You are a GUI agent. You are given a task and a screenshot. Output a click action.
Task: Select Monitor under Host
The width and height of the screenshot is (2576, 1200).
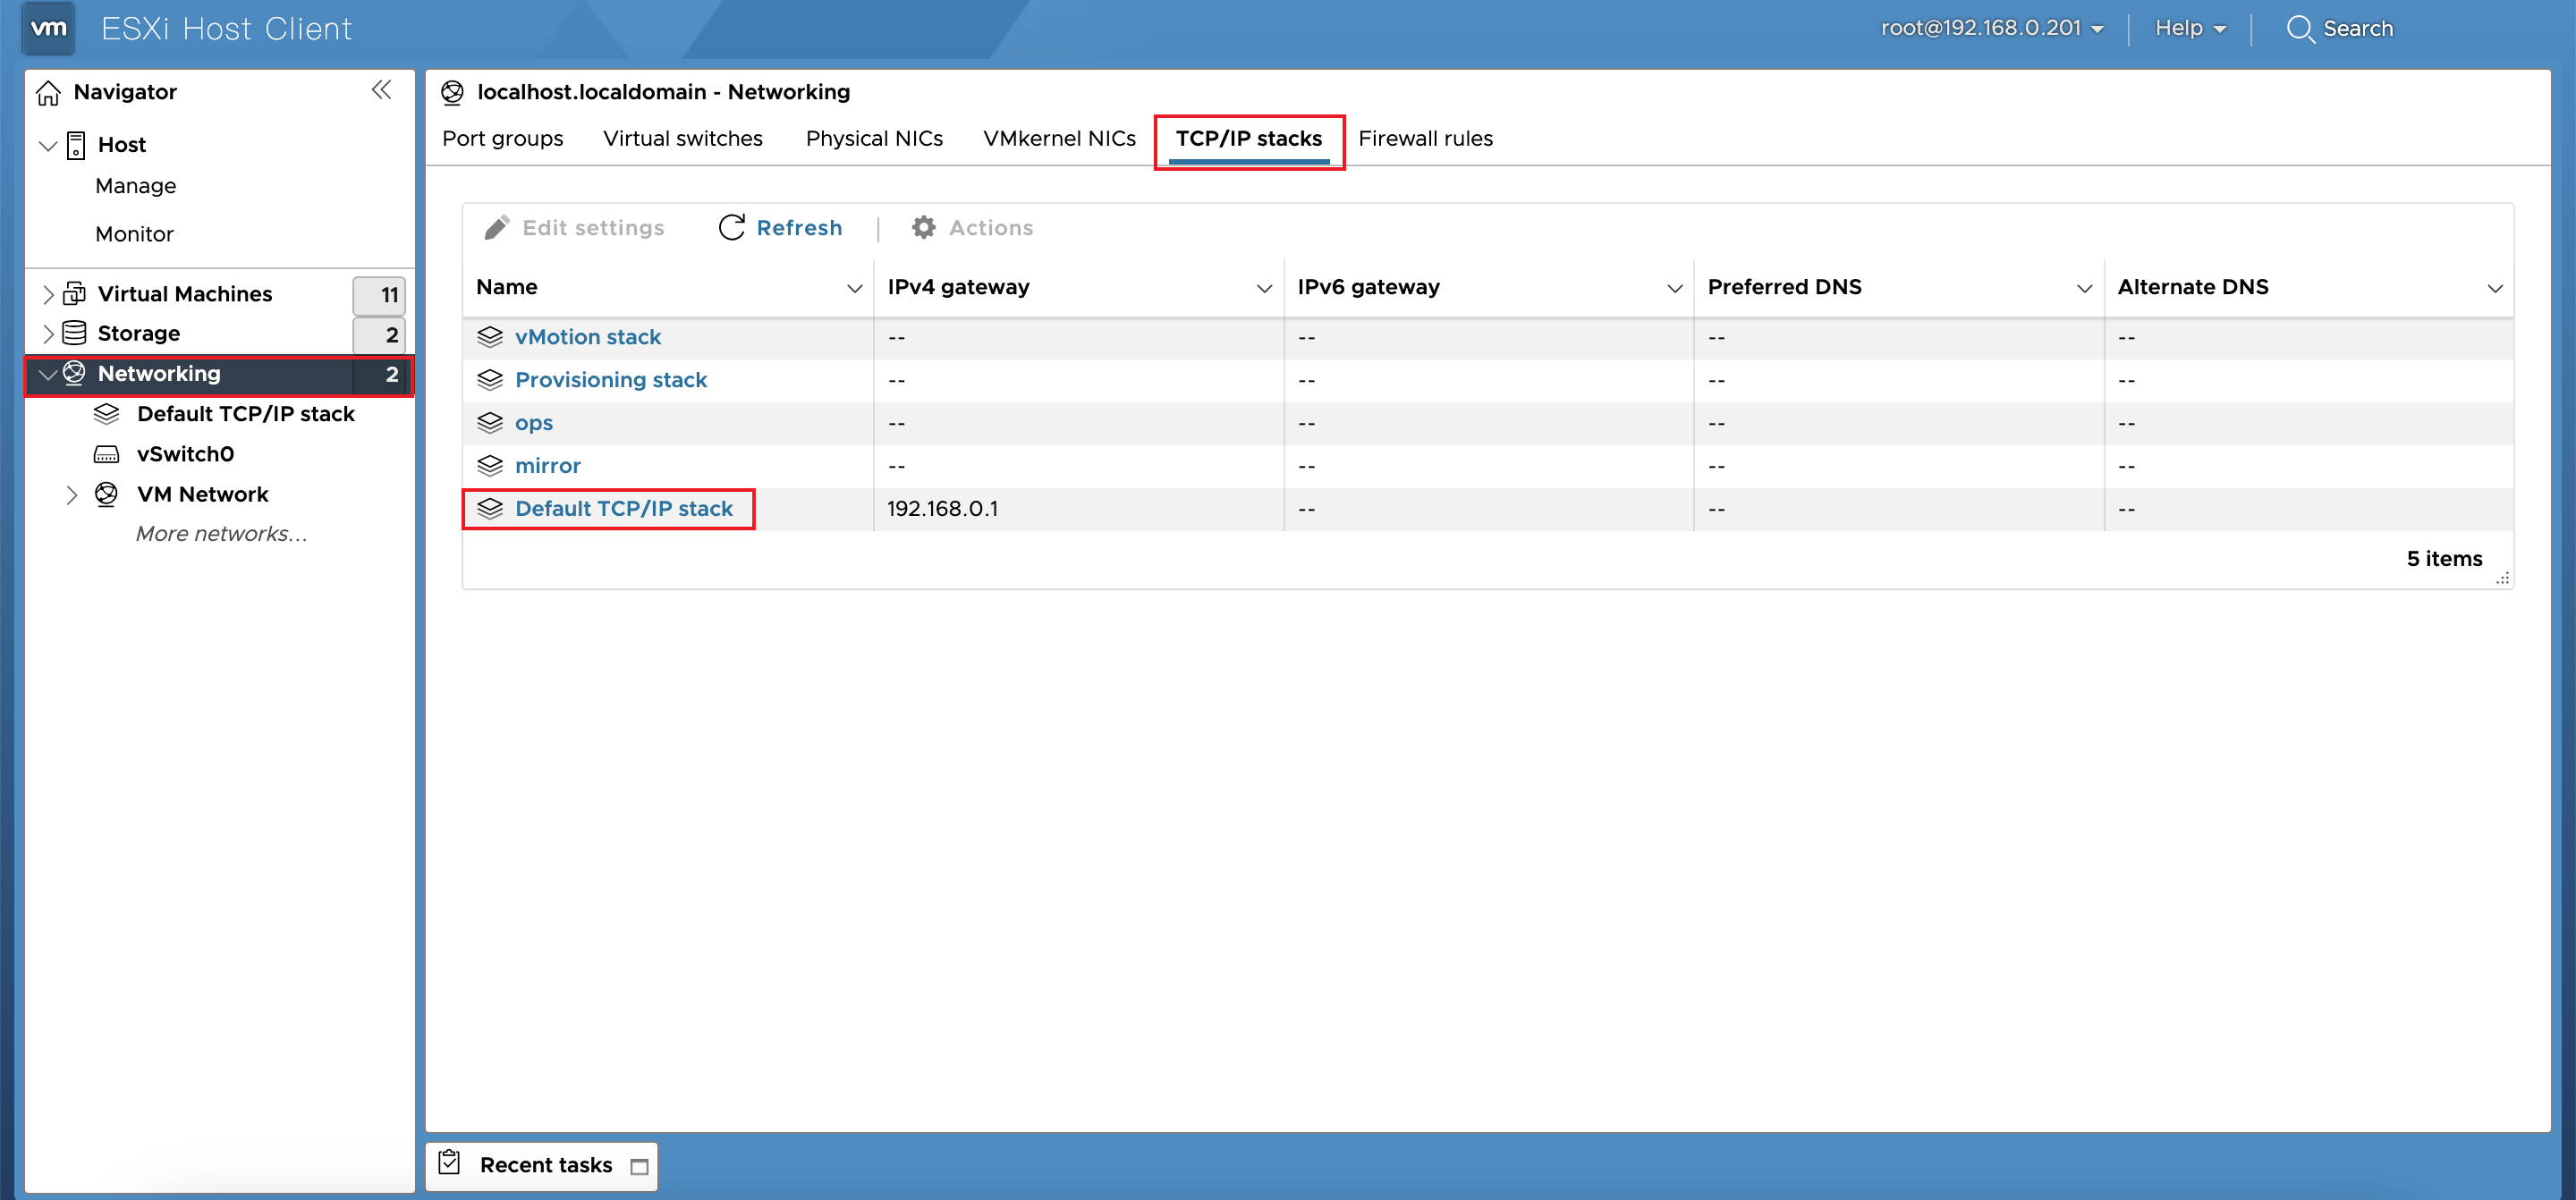(135, 234)
